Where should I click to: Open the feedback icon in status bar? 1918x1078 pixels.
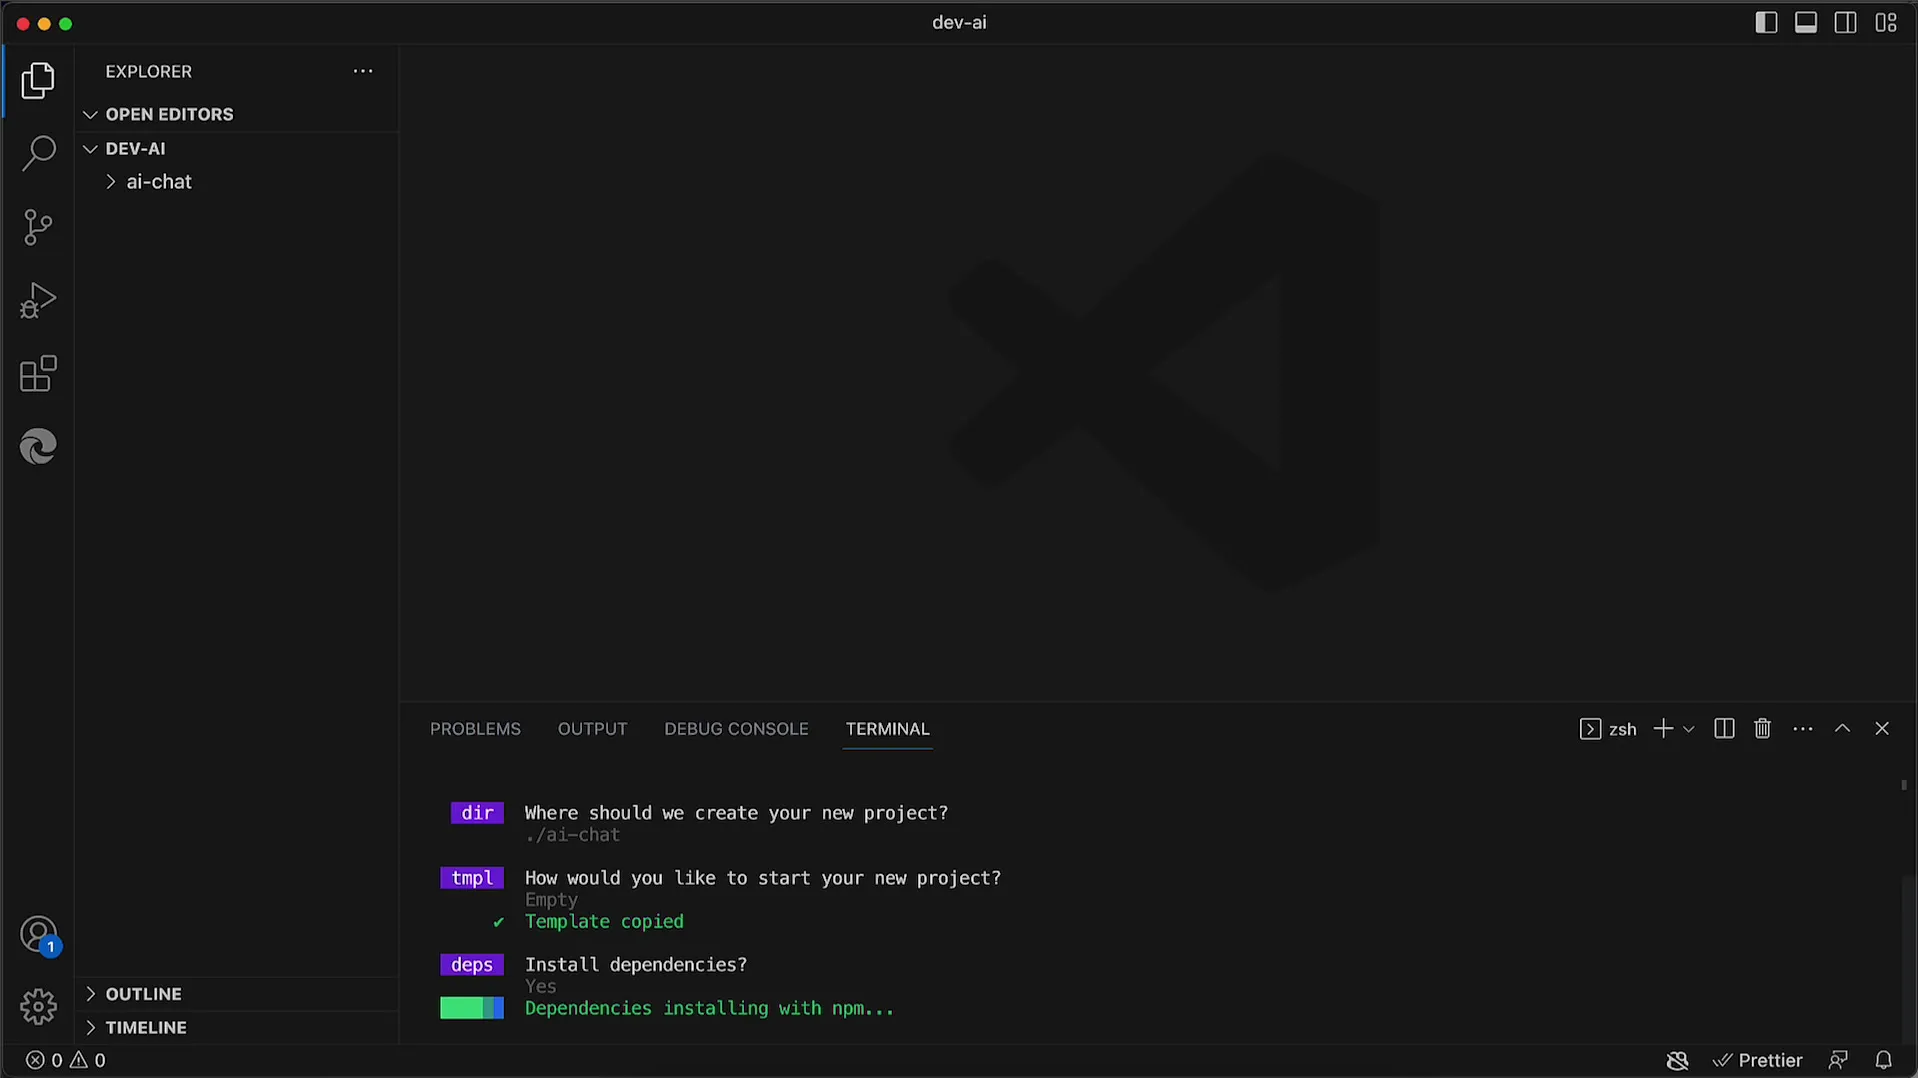pyautogui.click(x=1838, y=1060)
